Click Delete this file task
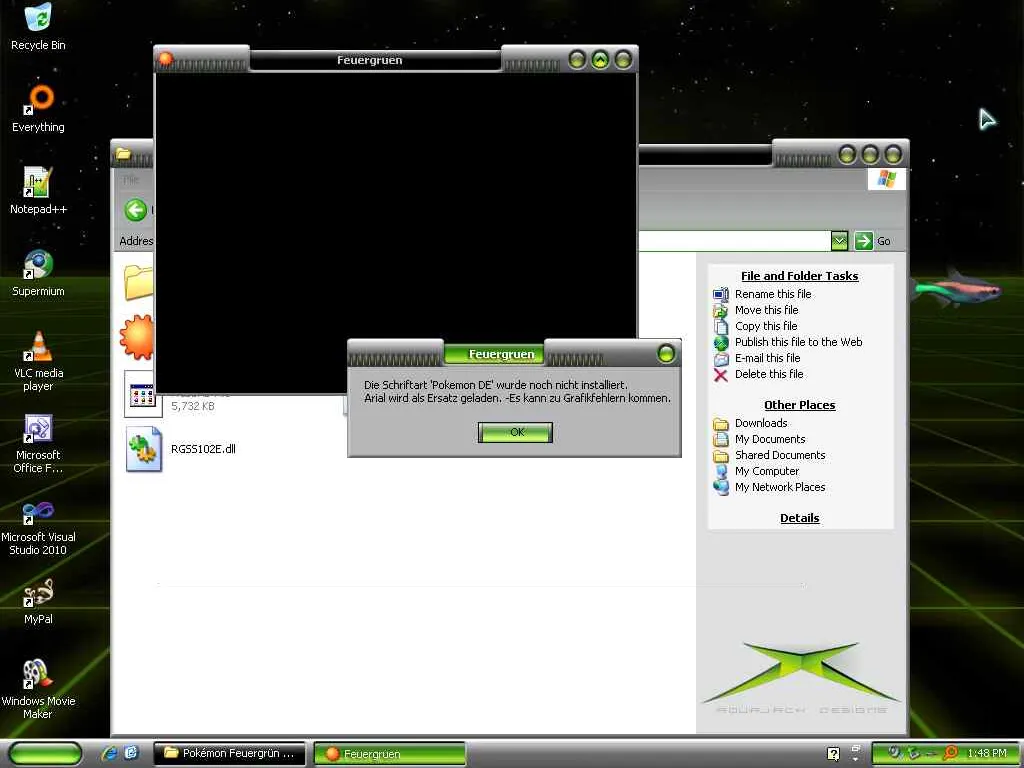 (x=769, y=374)
